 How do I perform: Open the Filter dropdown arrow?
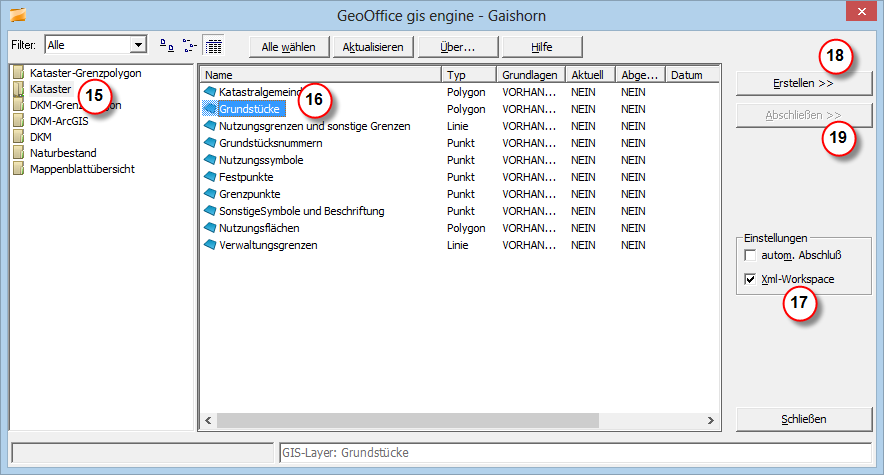tap(138, 45)
